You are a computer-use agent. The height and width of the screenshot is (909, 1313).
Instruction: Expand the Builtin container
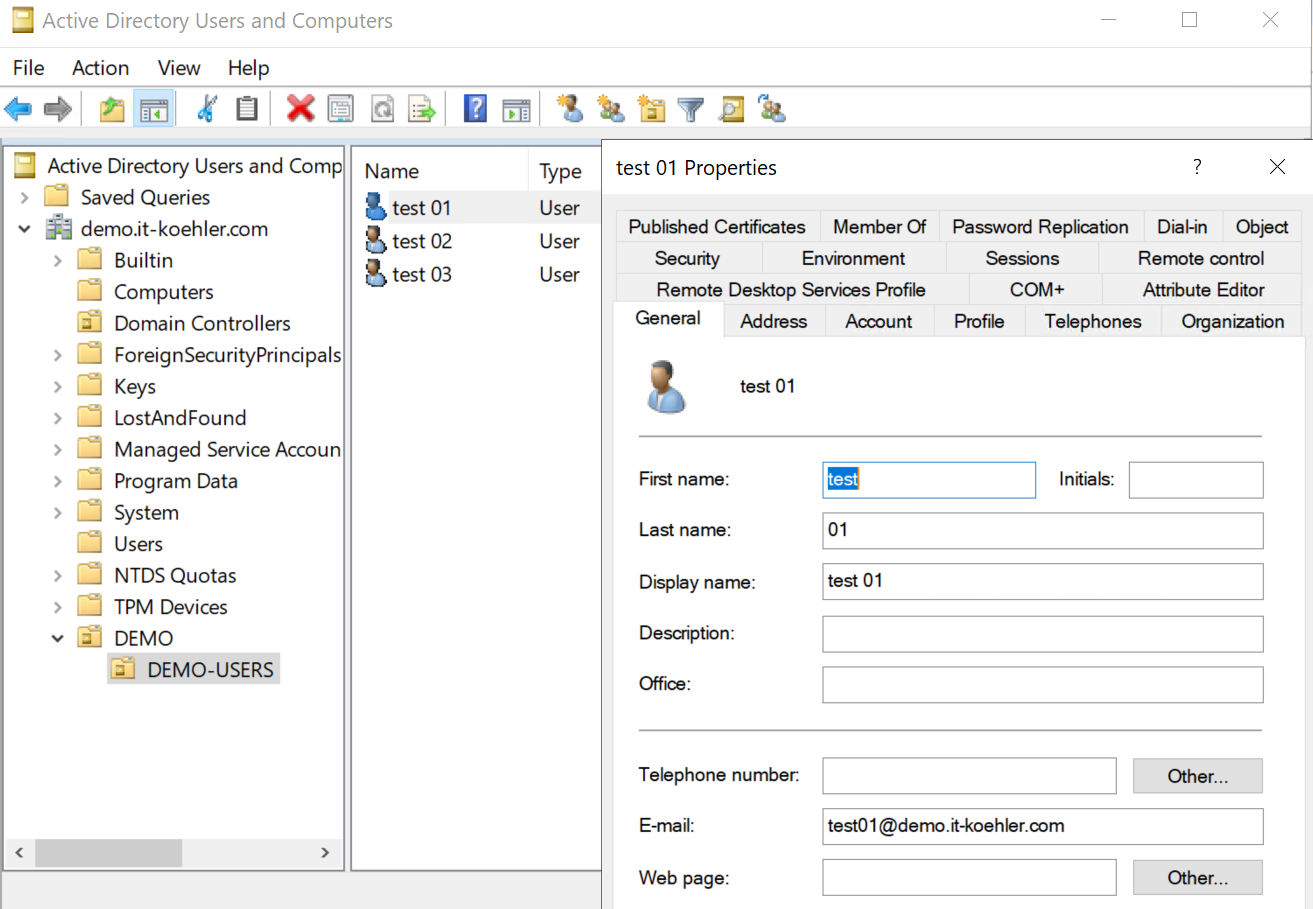click(x=58, y=260)
